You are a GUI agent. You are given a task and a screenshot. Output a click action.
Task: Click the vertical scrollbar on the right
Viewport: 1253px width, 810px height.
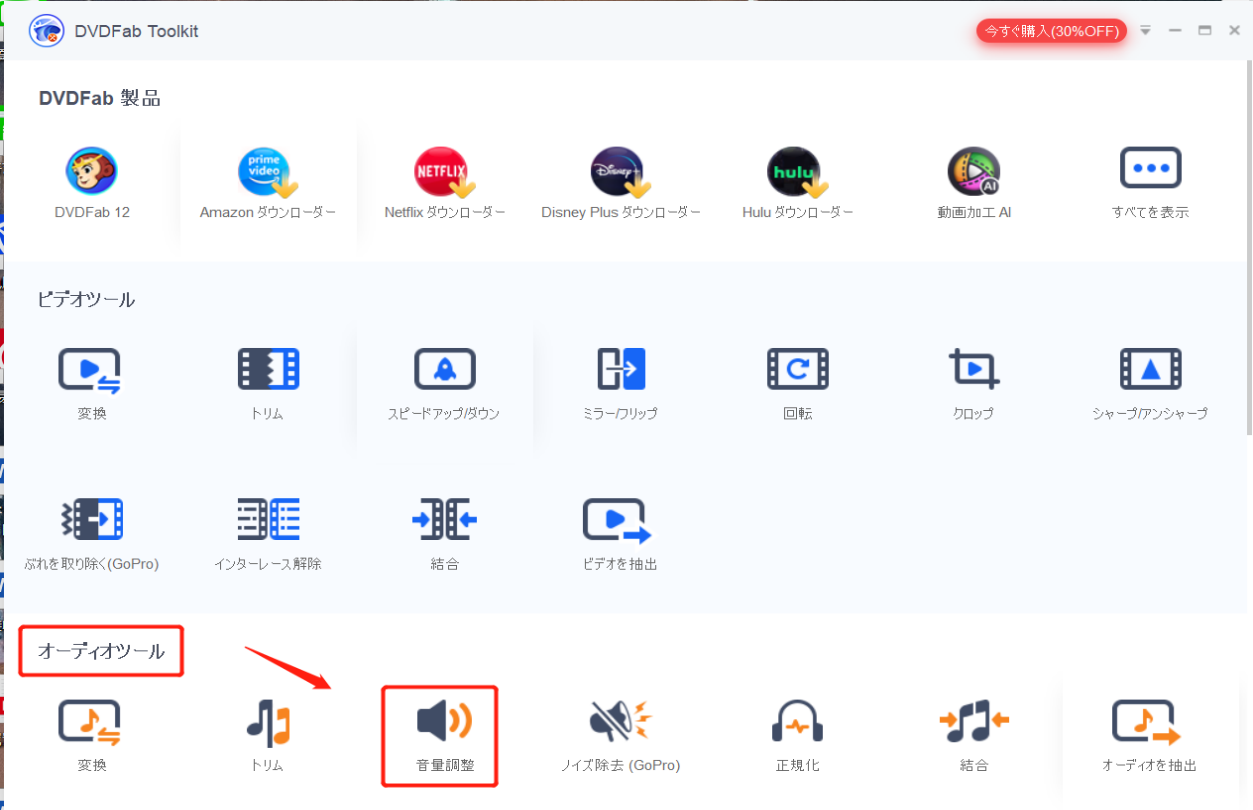coord(1247,250)
